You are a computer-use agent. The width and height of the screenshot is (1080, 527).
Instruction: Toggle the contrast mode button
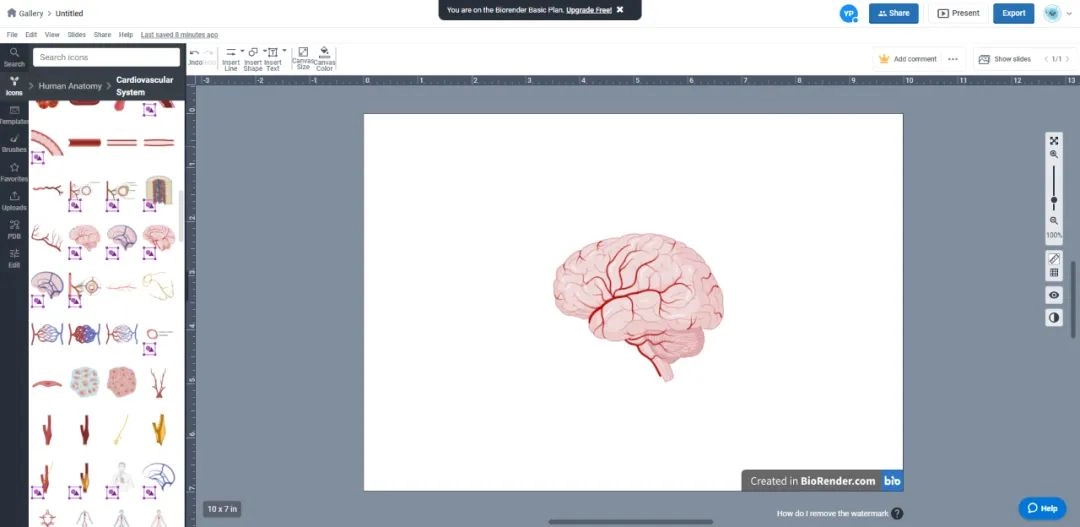coord(1054,318)
